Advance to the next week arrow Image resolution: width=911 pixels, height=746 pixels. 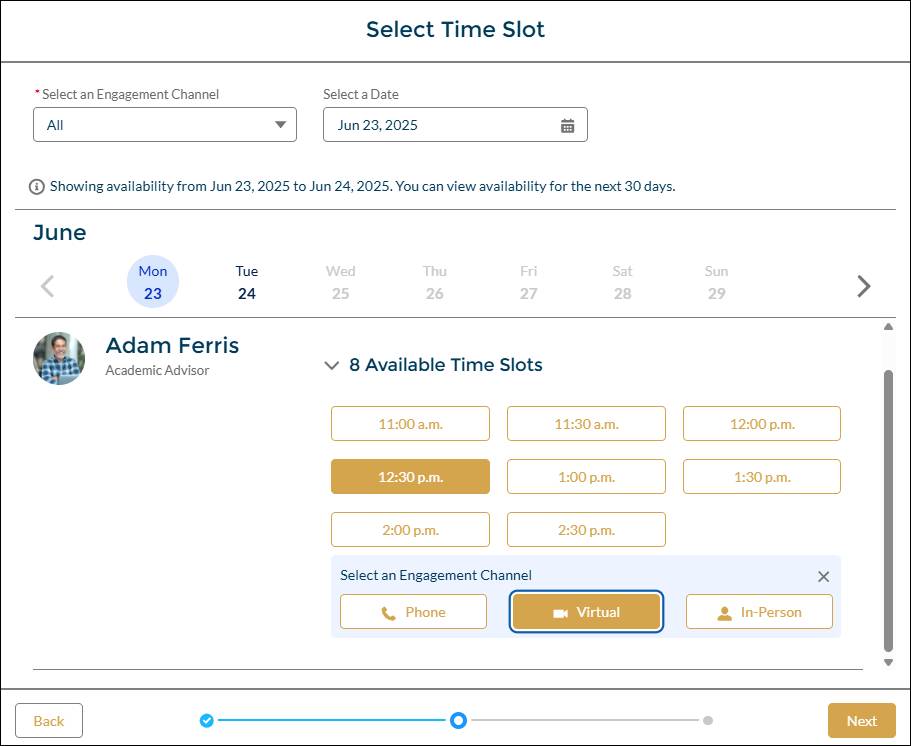click(863, 286)
